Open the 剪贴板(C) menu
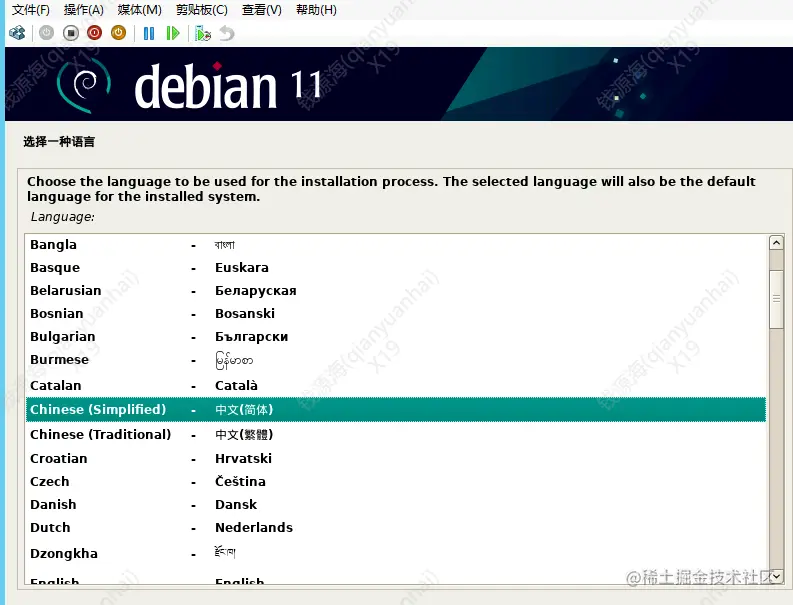Viewport: 793px width, 605px height. point(202,10)
